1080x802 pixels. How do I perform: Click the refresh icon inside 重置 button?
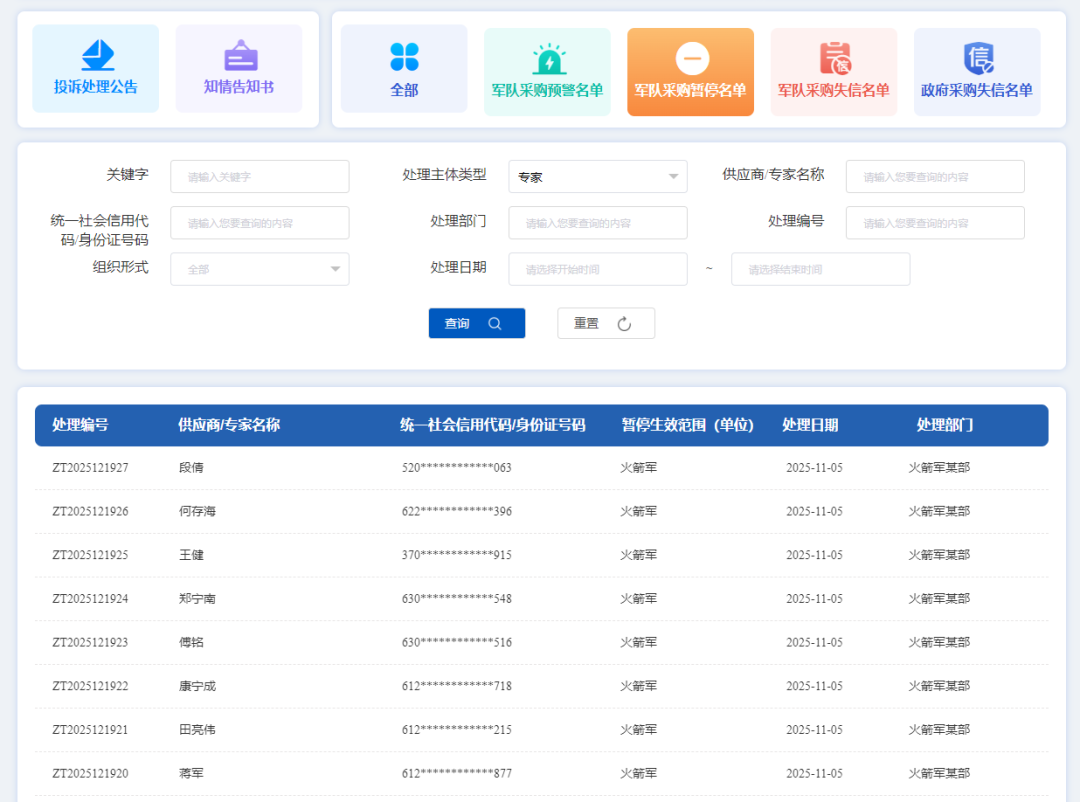[626, 323]
